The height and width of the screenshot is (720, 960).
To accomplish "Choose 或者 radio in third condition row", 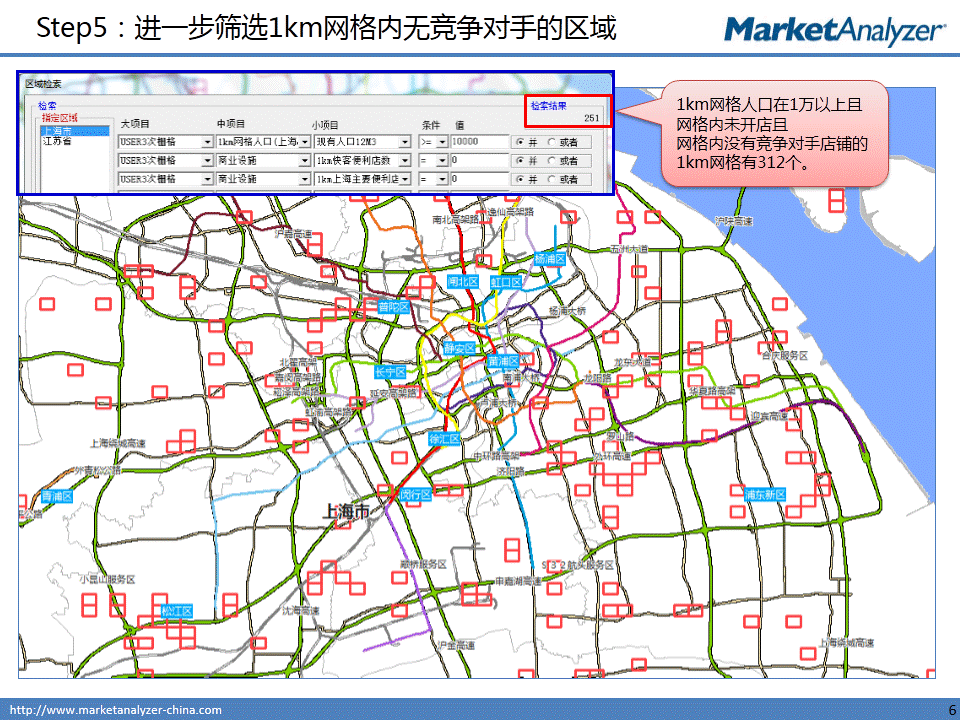I will [552, 179].
